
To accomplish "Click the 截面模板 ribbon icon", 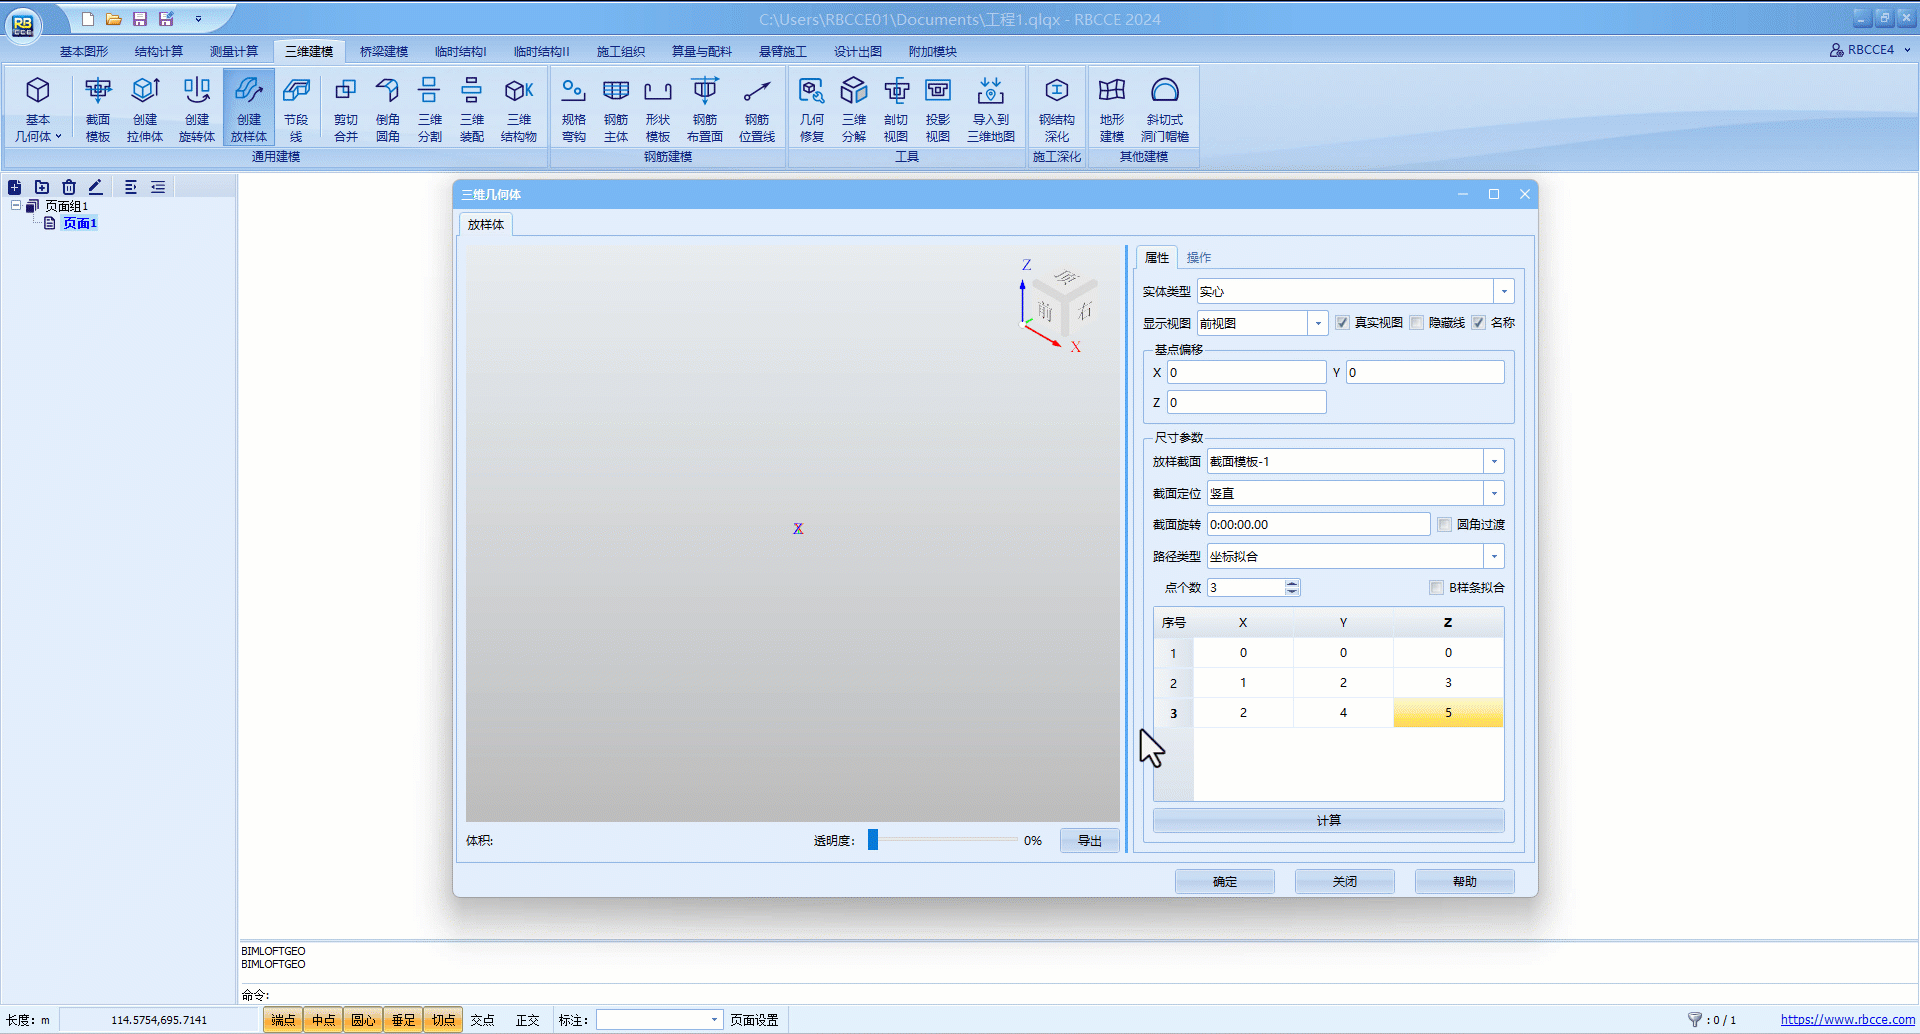I will point(98,109).
